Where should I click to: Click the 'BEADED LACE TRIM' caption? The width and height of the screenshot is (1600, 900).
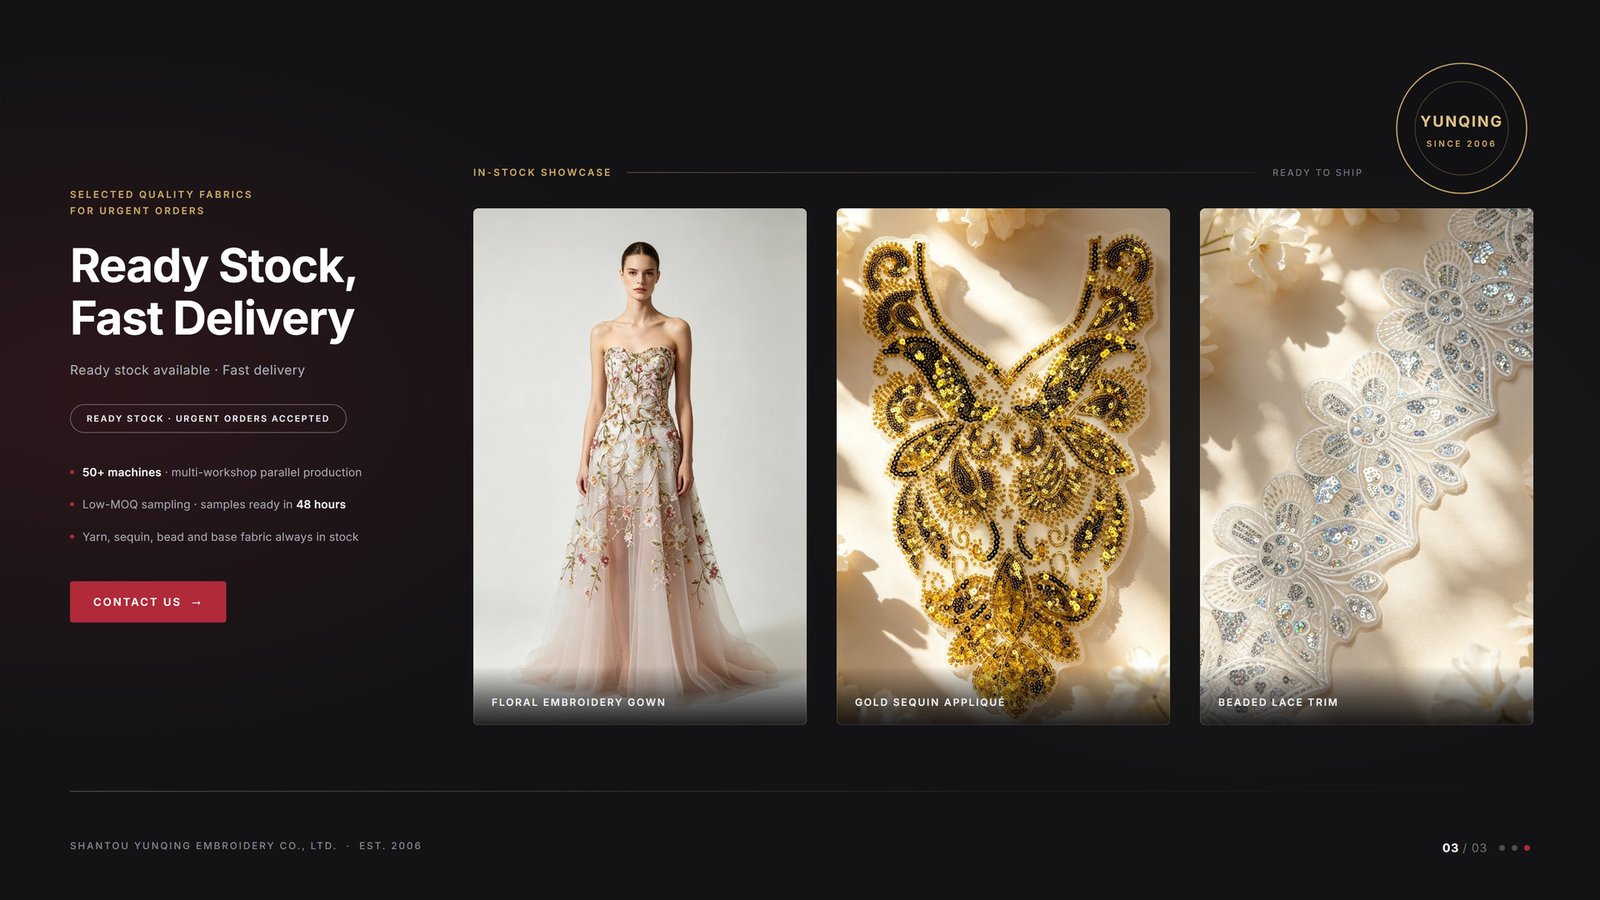pyautogui.click(x=1278, y=702)
